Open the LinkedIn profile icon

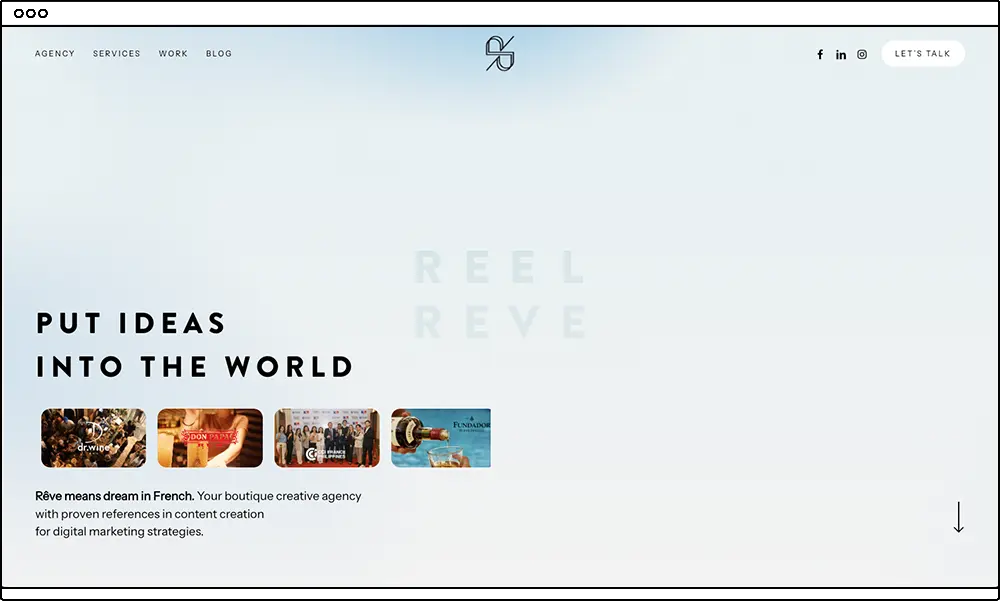point(841,55)
